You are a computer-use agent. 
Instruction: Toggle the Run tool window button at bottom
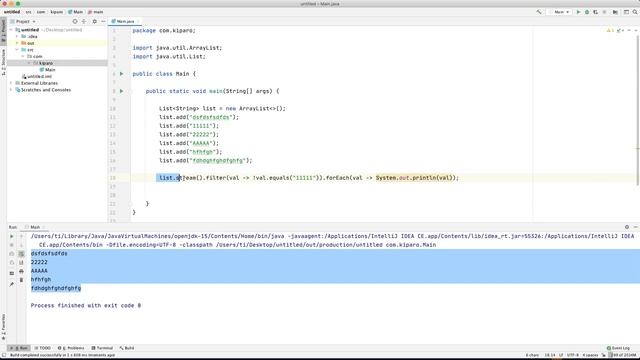pyautogui.click(x=19, y=348)
